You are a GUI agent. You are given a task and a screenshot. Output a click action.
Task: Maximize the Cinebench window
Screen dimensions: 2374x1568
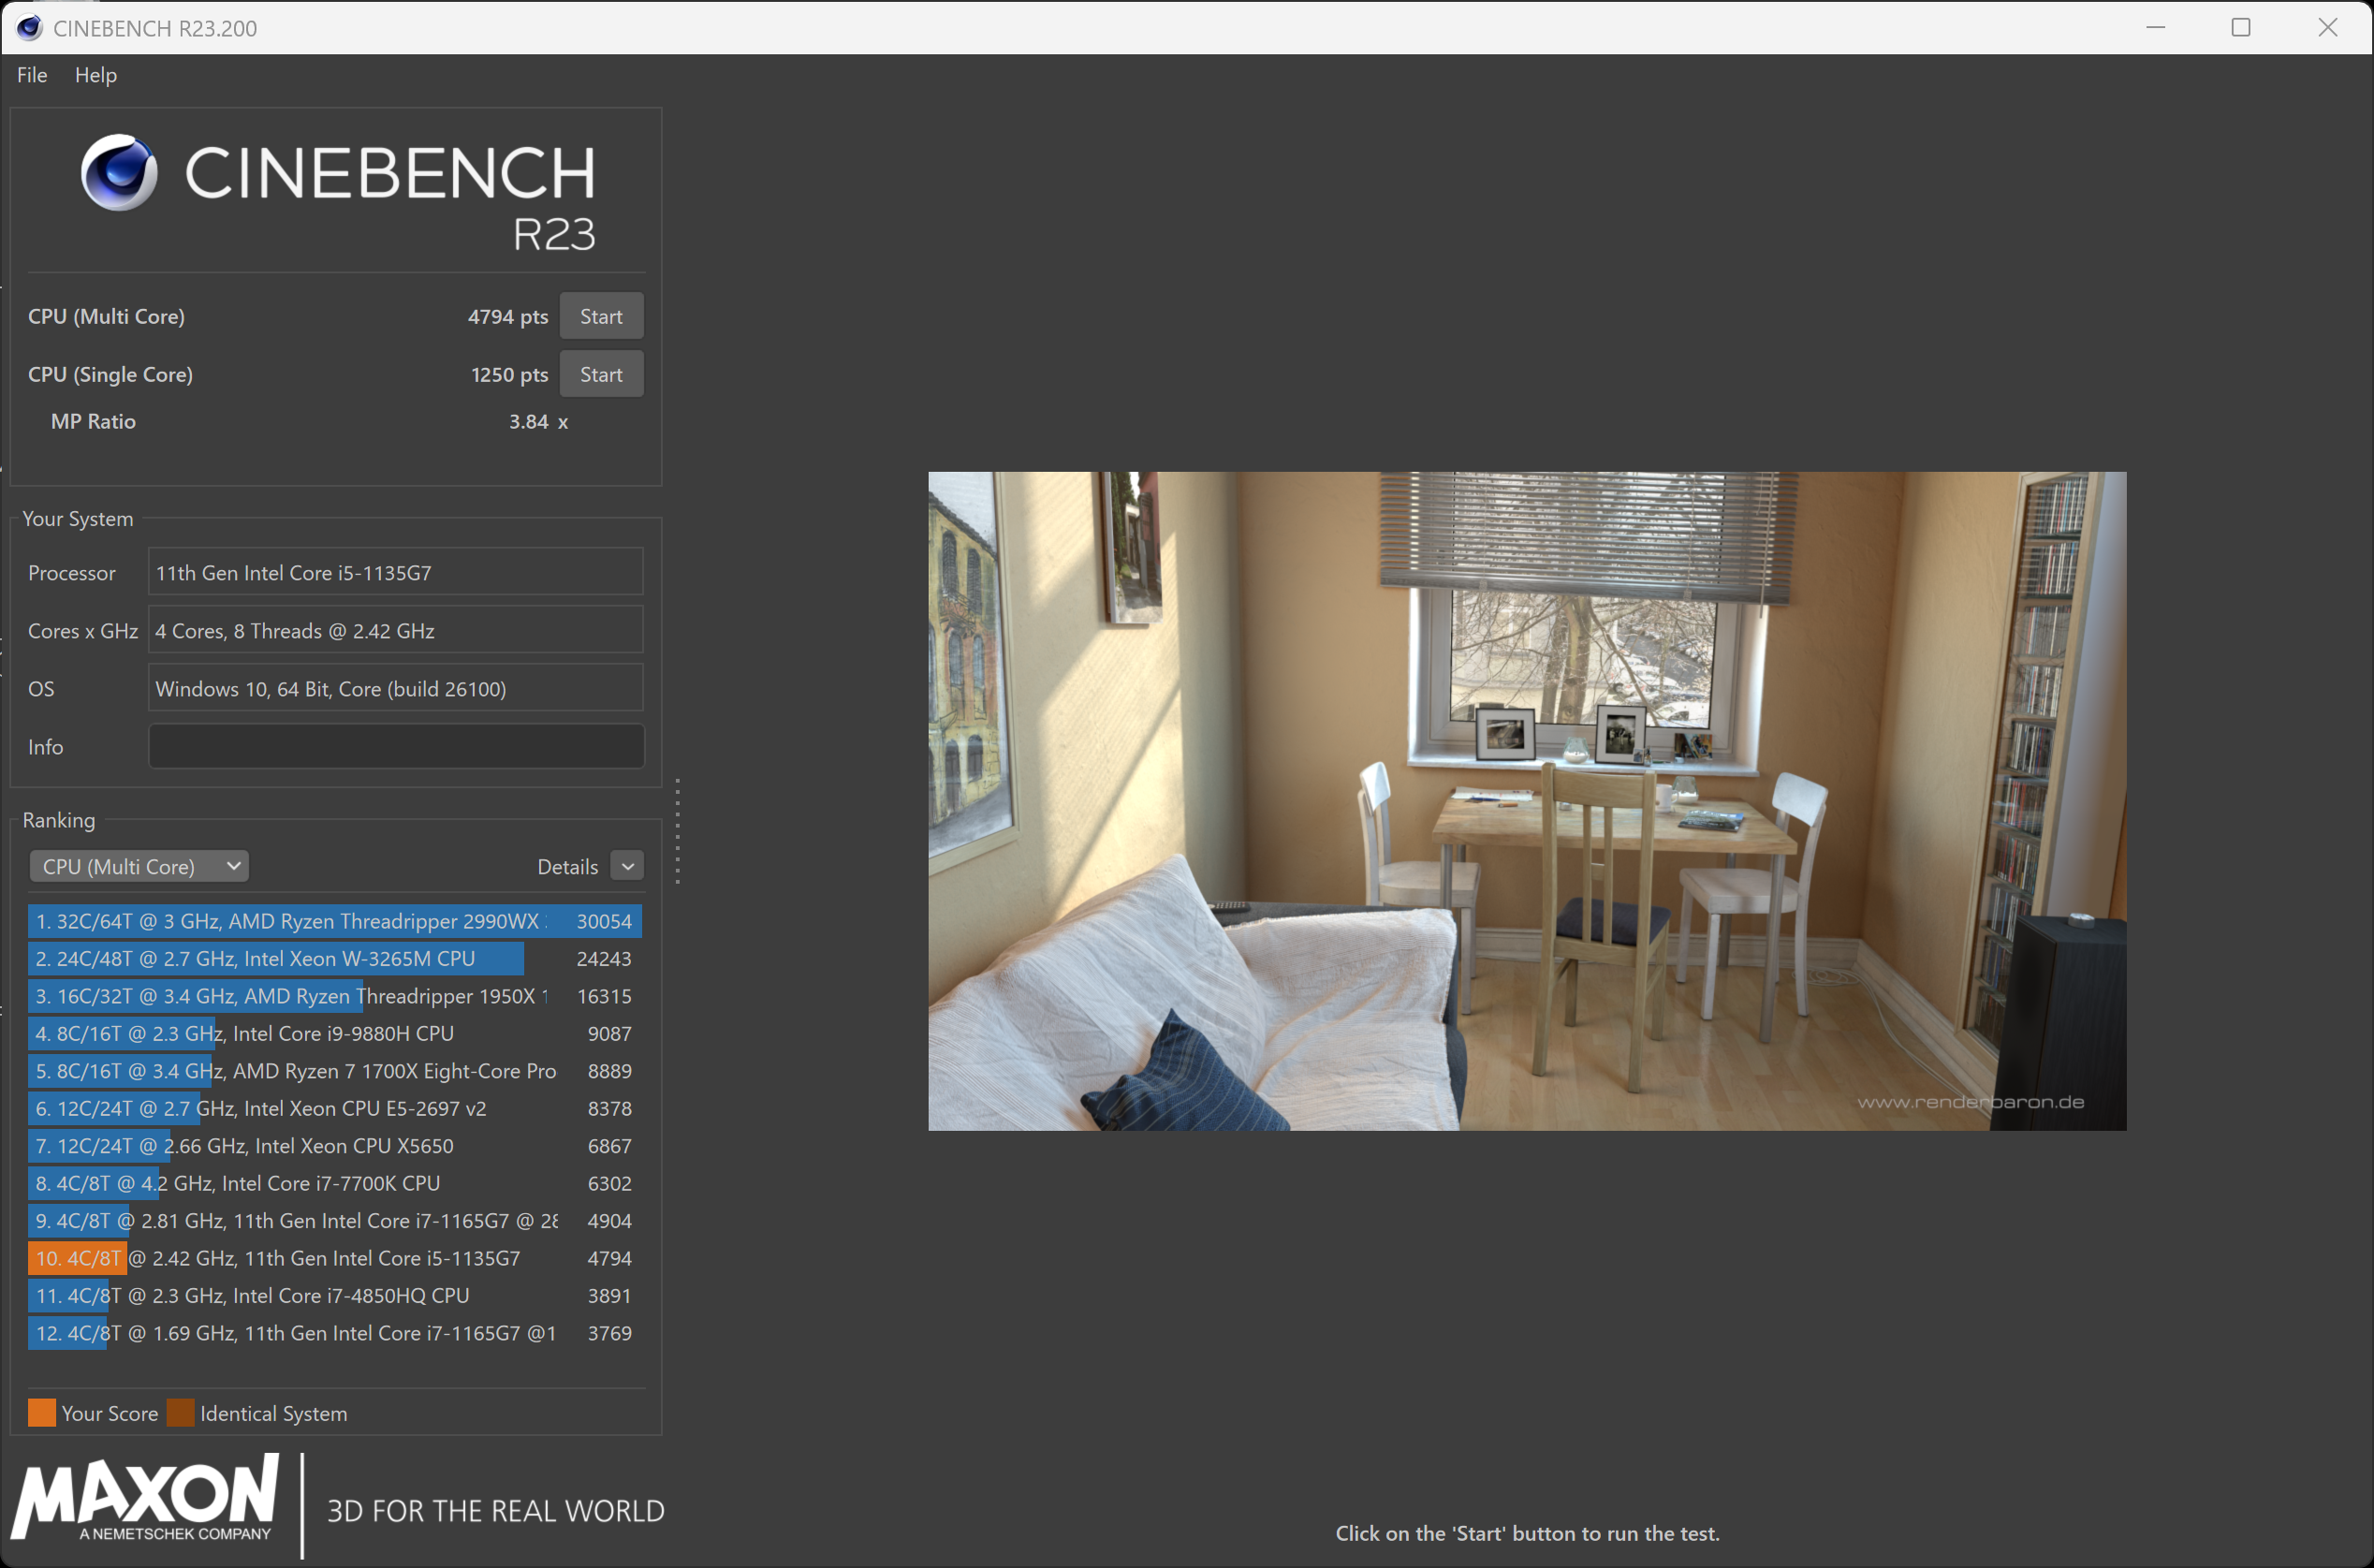pyautogui.click(x=2241, y=28)
